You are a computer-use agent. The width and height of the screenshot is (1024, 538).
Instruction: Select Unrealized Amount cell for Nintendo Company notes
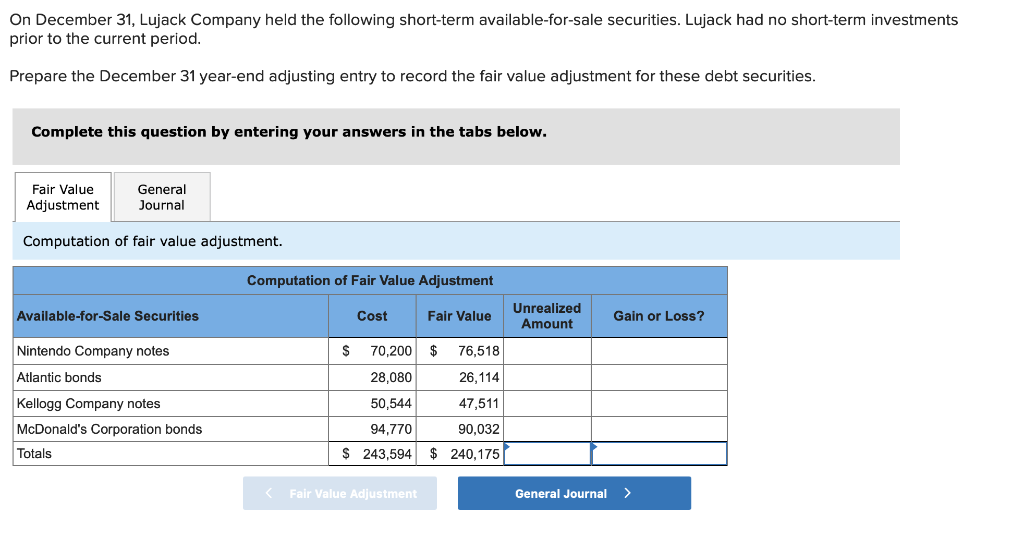tap(547, 351)
